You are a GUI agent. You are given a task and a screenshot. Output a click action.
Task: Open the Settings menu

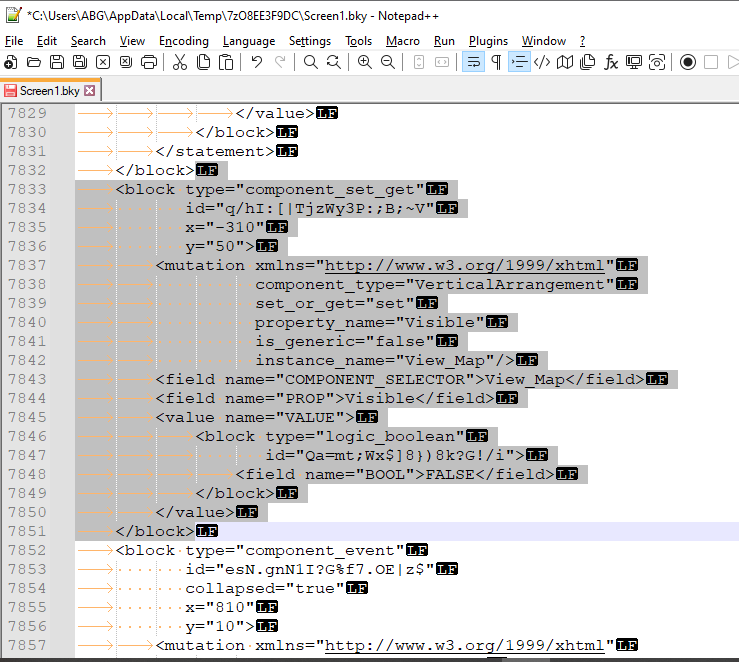coord(310,41)
